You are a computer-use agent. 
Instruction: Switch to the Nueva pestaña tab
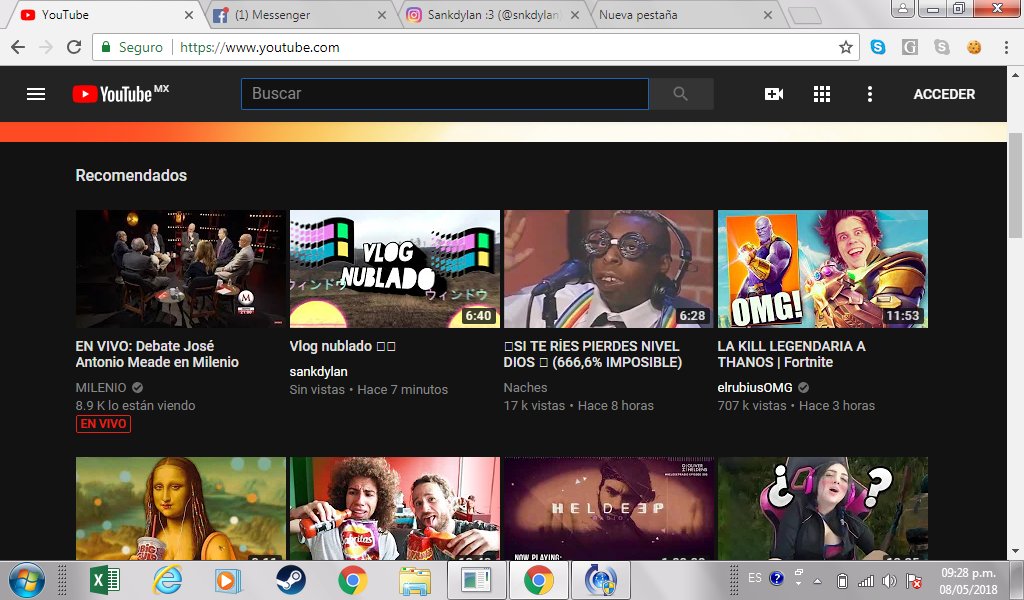click(682, 14)
